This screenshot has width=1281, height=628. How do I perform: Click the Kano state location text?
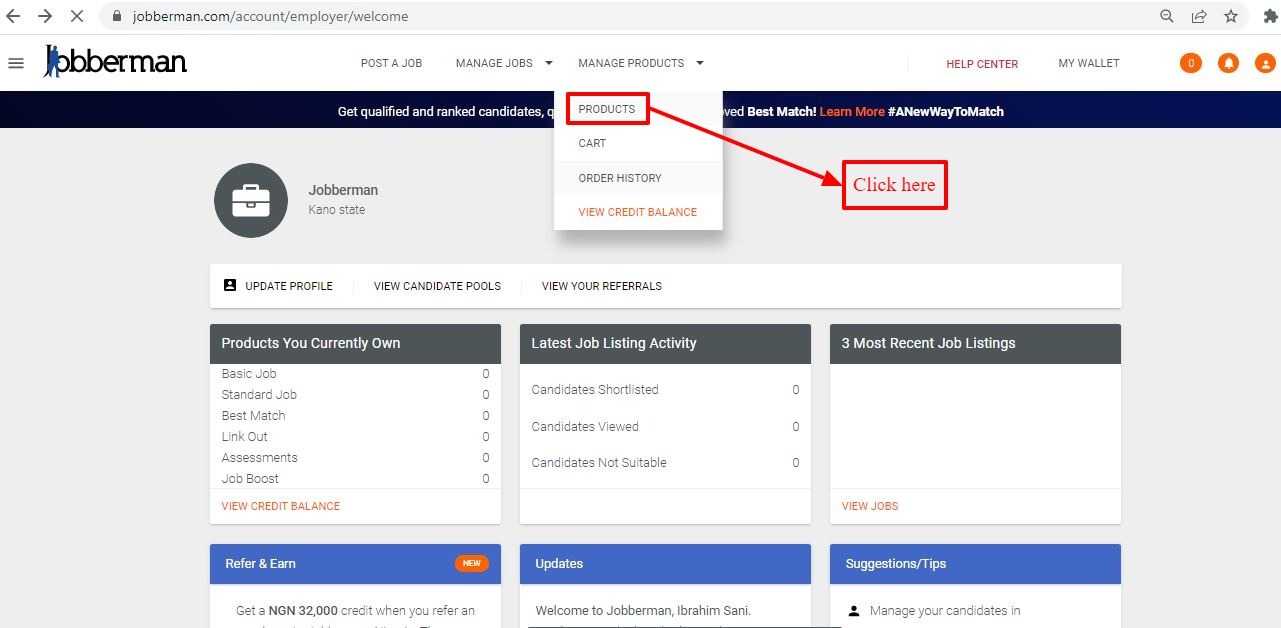point(337,210)
